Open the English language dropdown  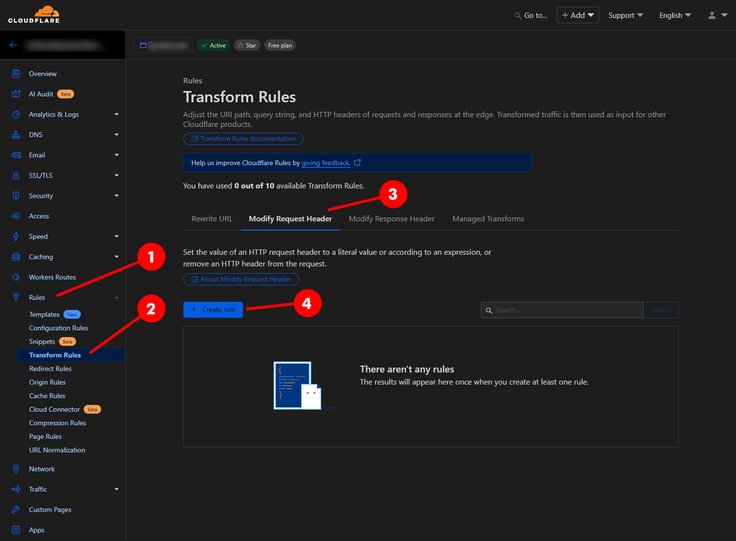pyautogui.click(x=675, y=15)
